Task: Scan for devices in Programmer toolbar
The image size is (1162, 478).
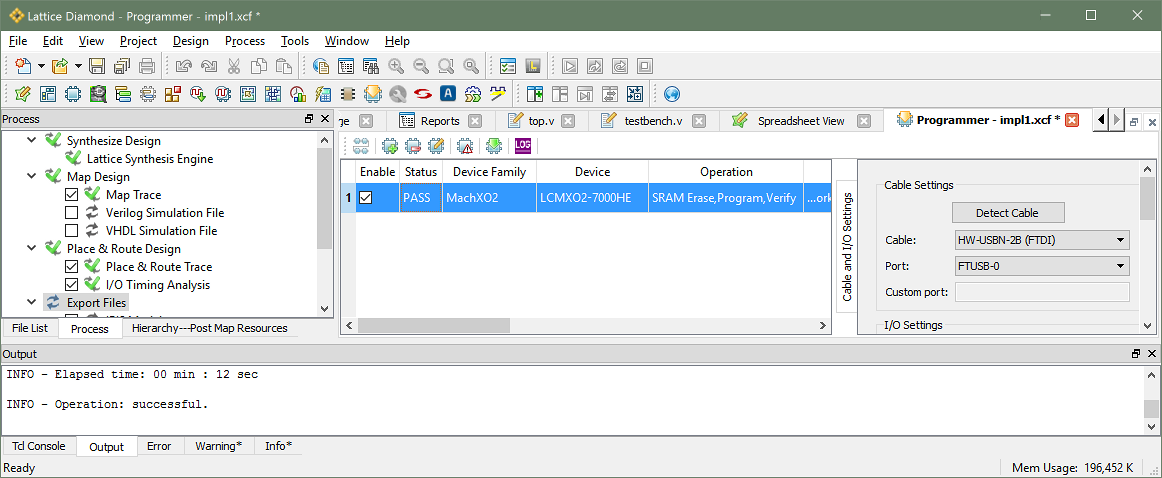Action: click(361, 146)
